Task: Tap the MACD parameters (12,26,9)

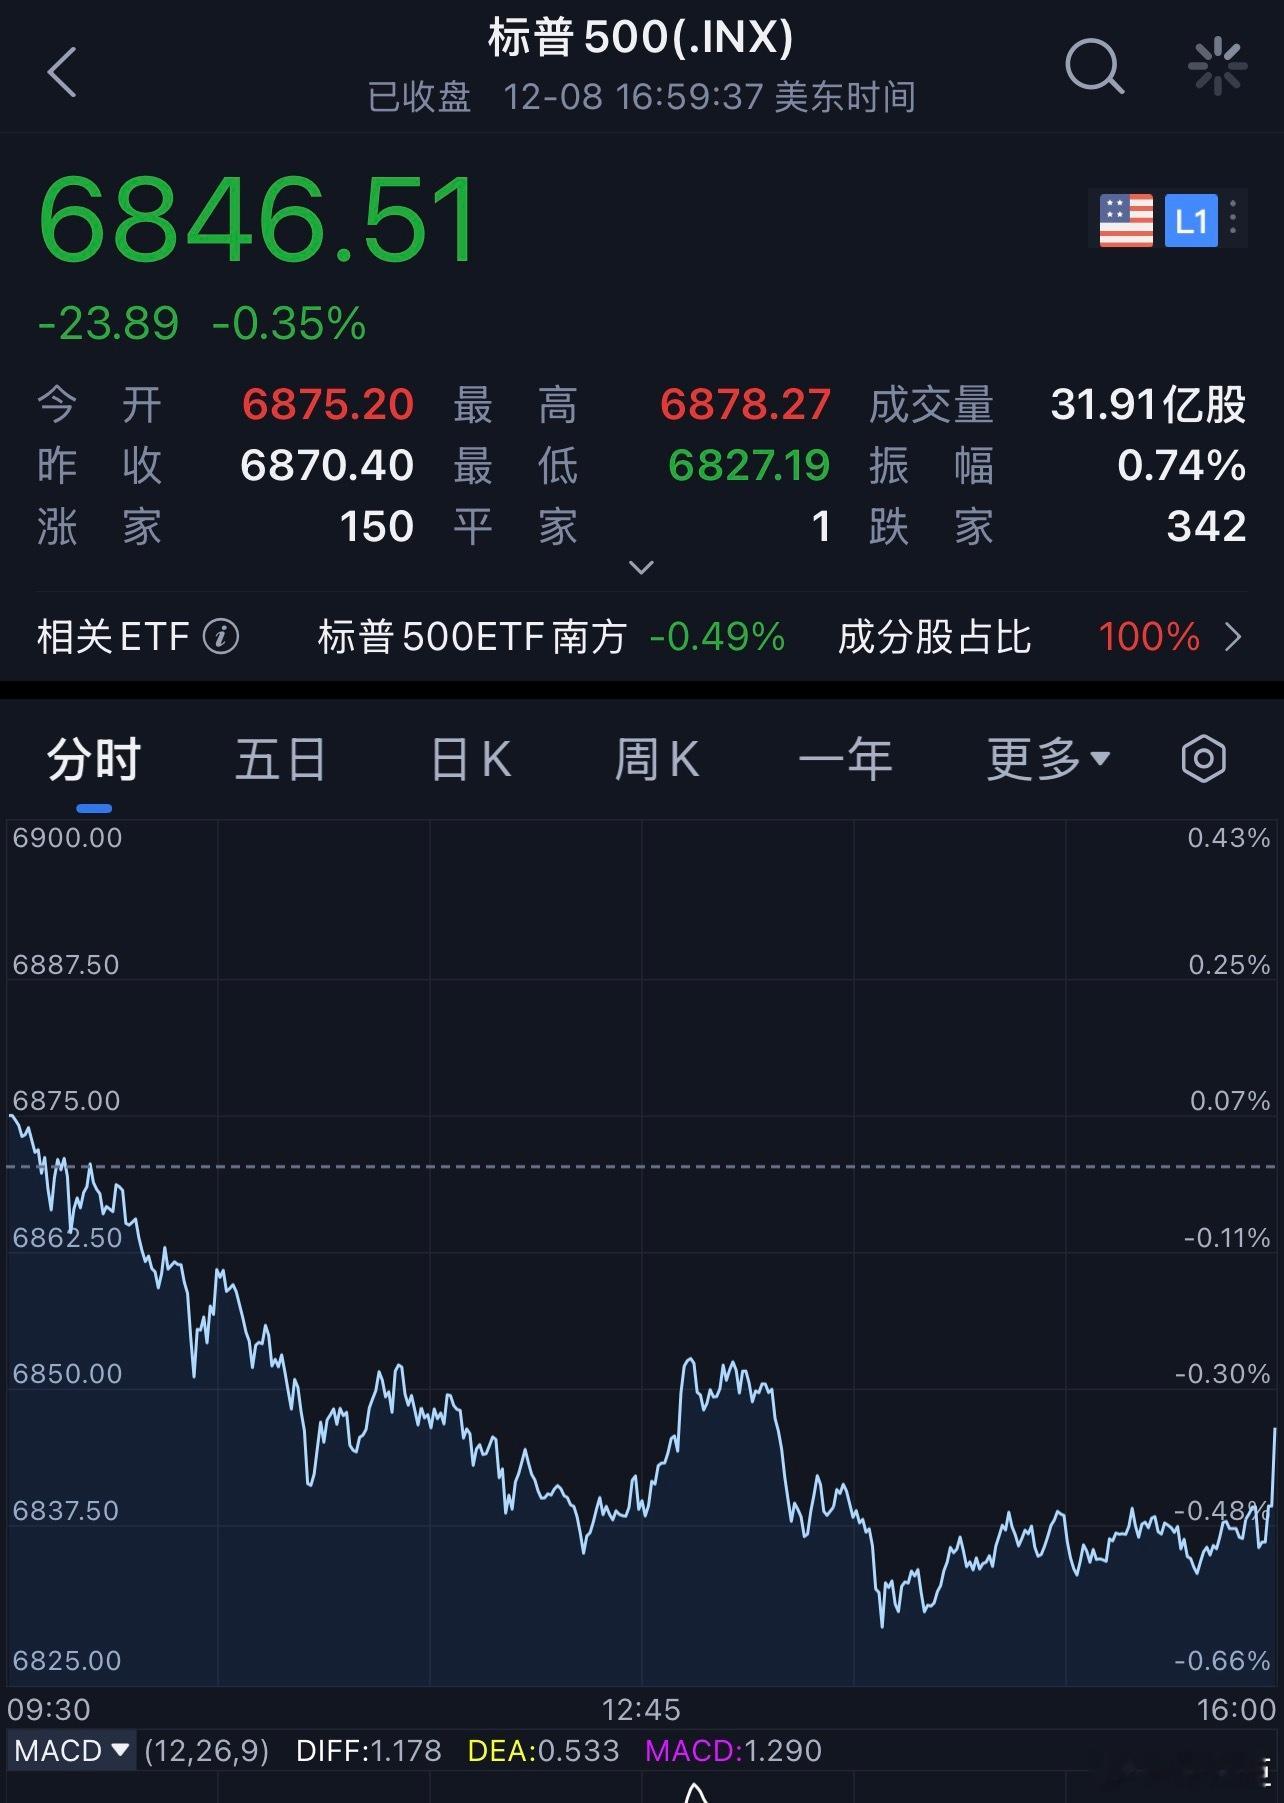Action: [207, 1750]
